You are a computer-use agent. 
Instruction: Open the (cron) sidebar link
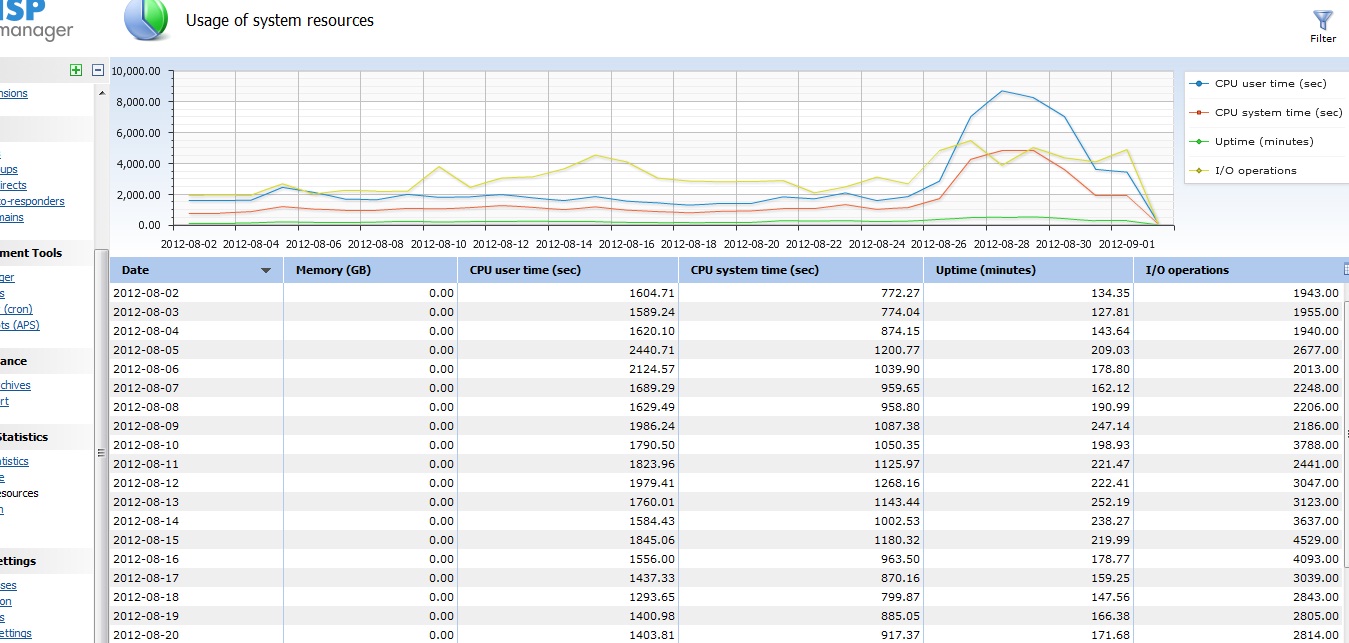(16, 309)
